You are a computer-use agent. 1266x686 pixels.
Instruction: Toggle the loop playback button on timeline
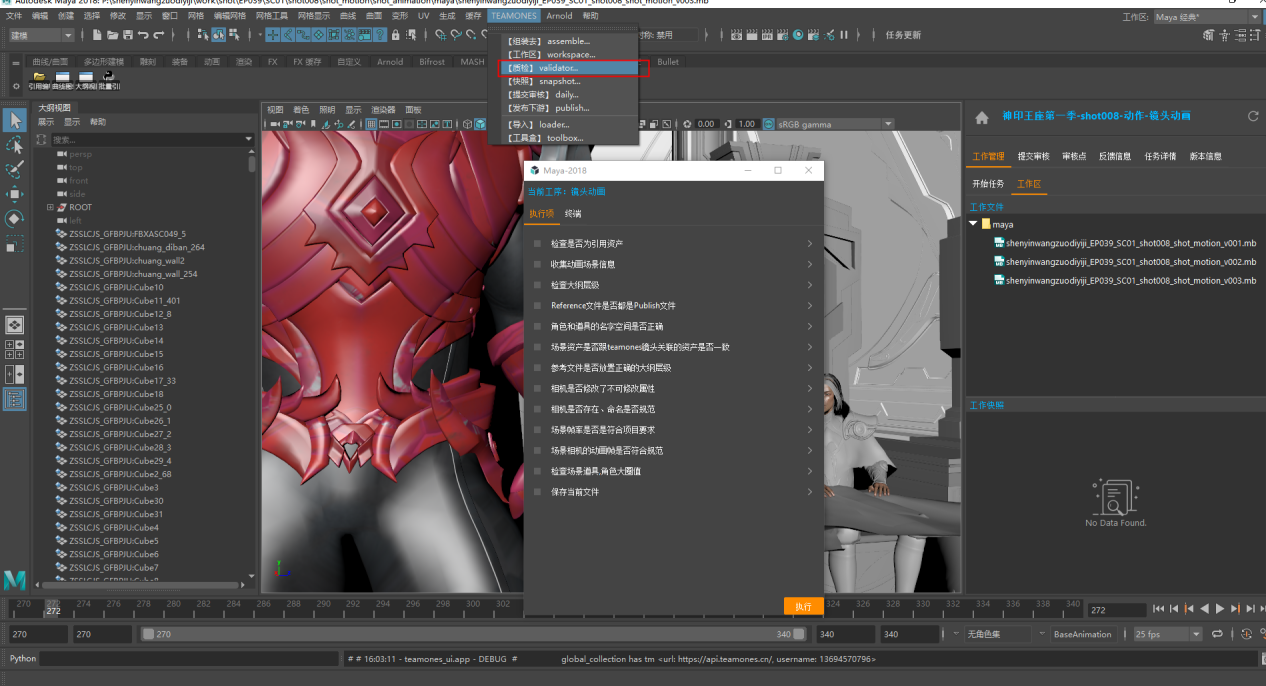[x=1217, y=634]
